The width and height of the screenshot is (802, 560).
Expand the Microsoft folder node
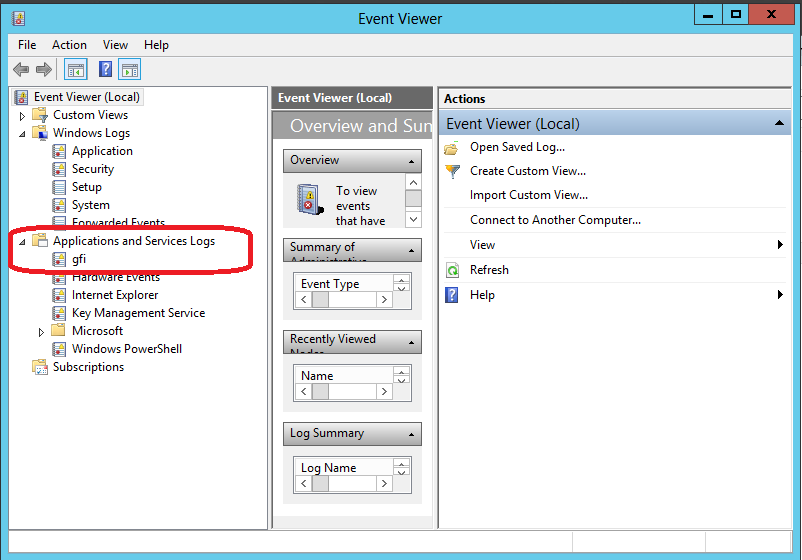coord(42,332)
